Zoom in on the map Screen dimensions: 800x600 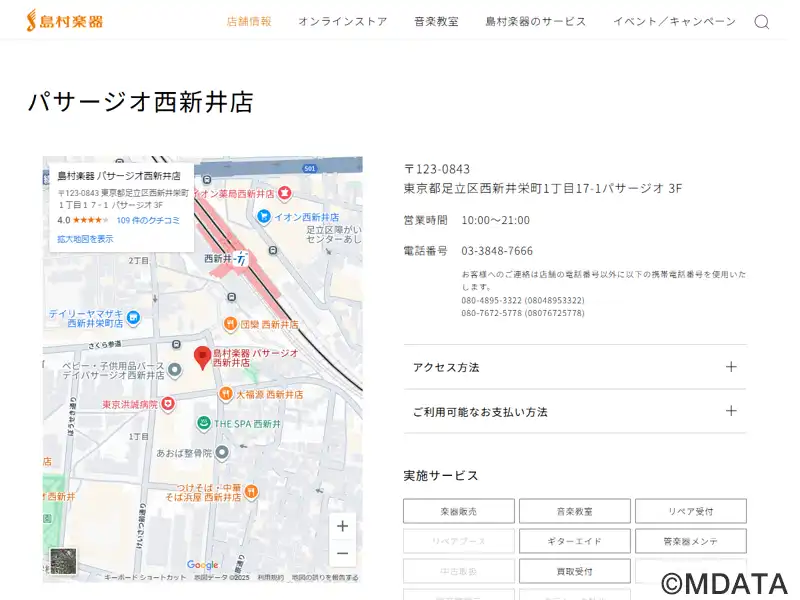(342, 526)
